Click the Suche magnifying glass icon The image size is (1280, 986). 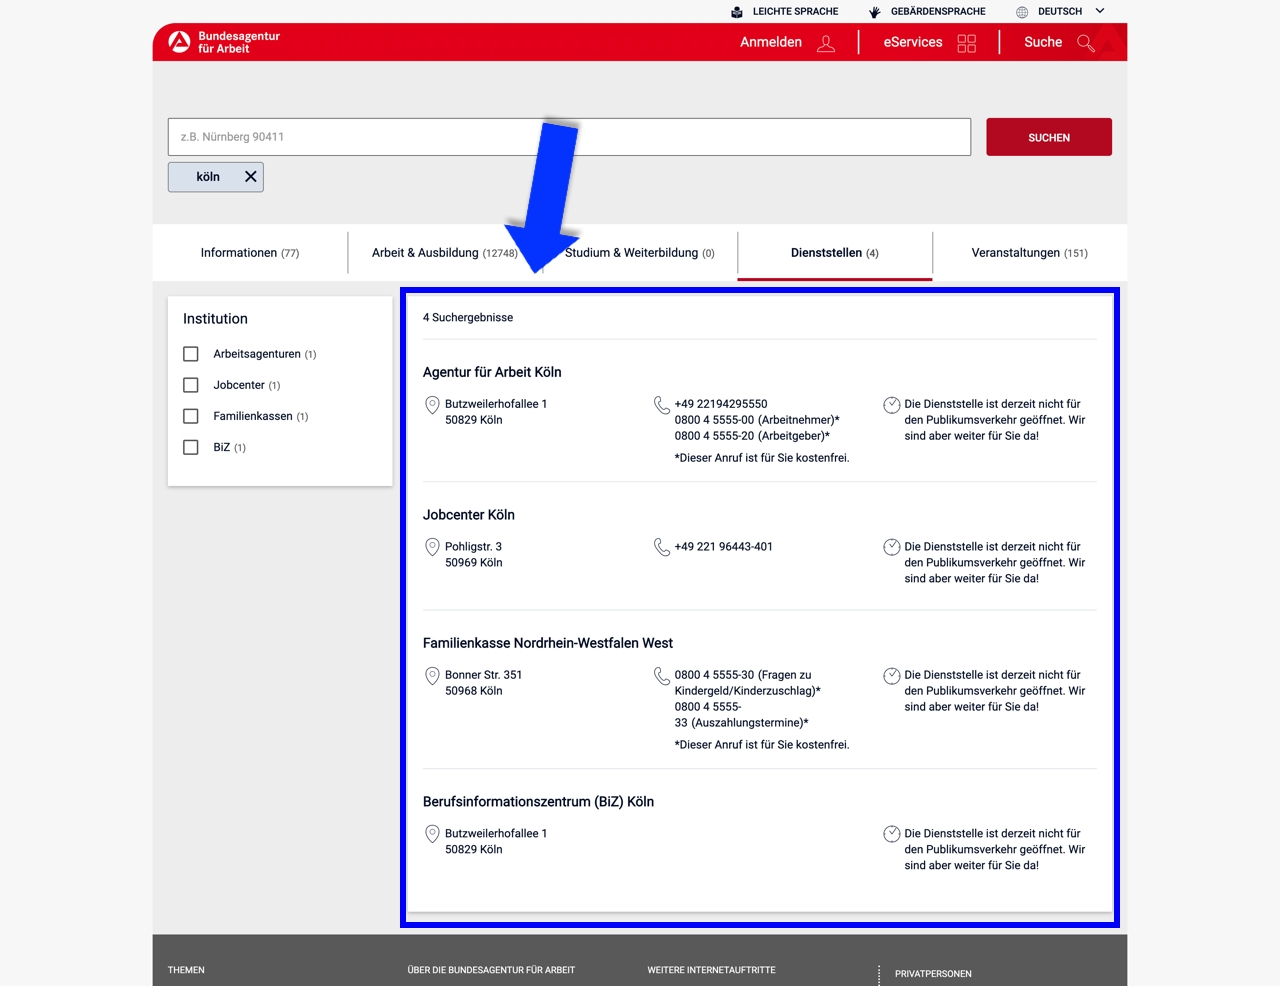pos(1086,43)
